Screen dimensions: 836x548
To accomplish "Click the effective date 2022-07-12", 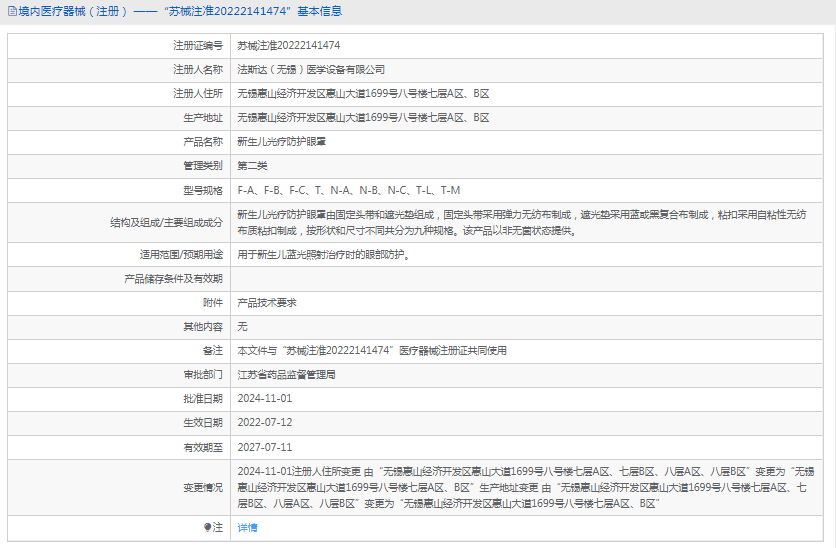I will [264, 422].
